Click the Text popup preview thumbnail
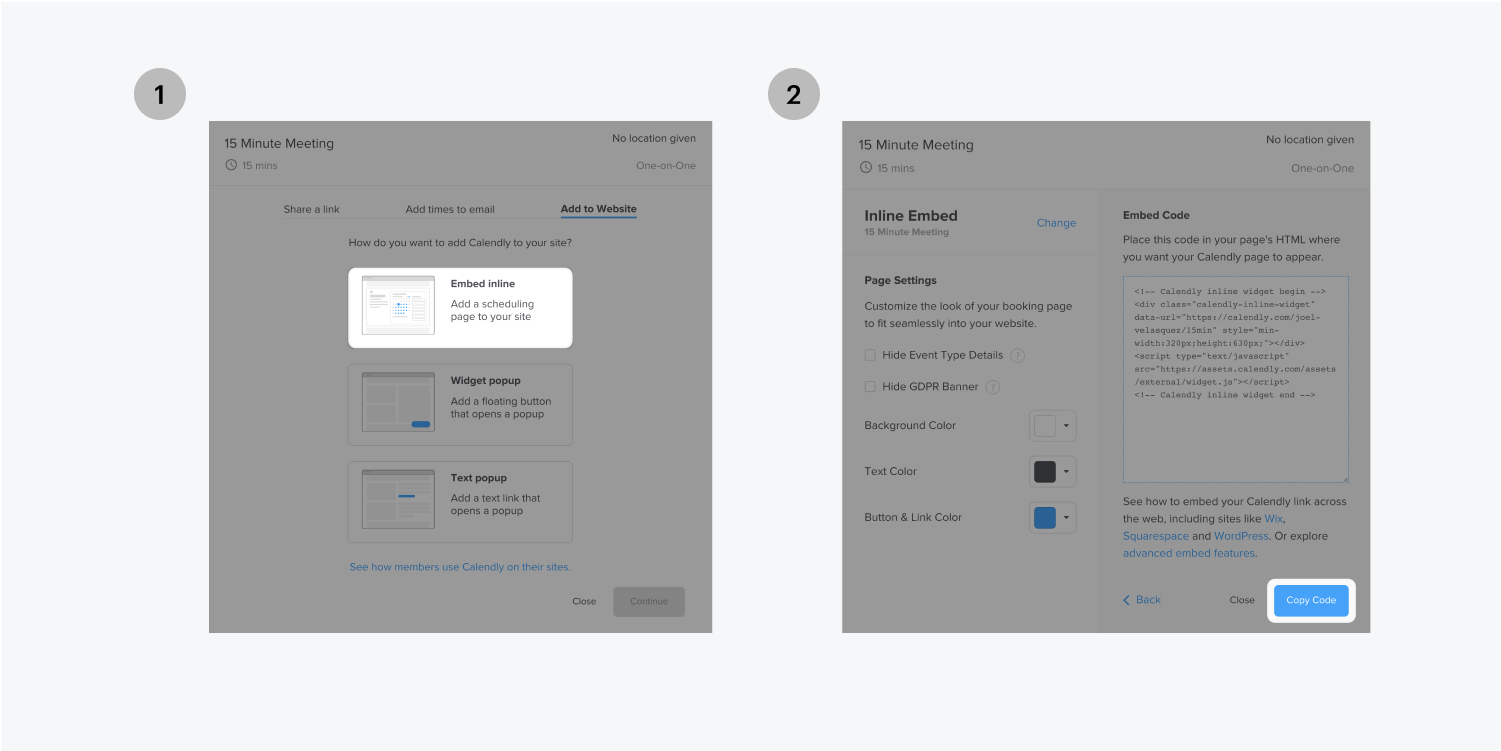Screen dimensions: 1501x751 398,499
